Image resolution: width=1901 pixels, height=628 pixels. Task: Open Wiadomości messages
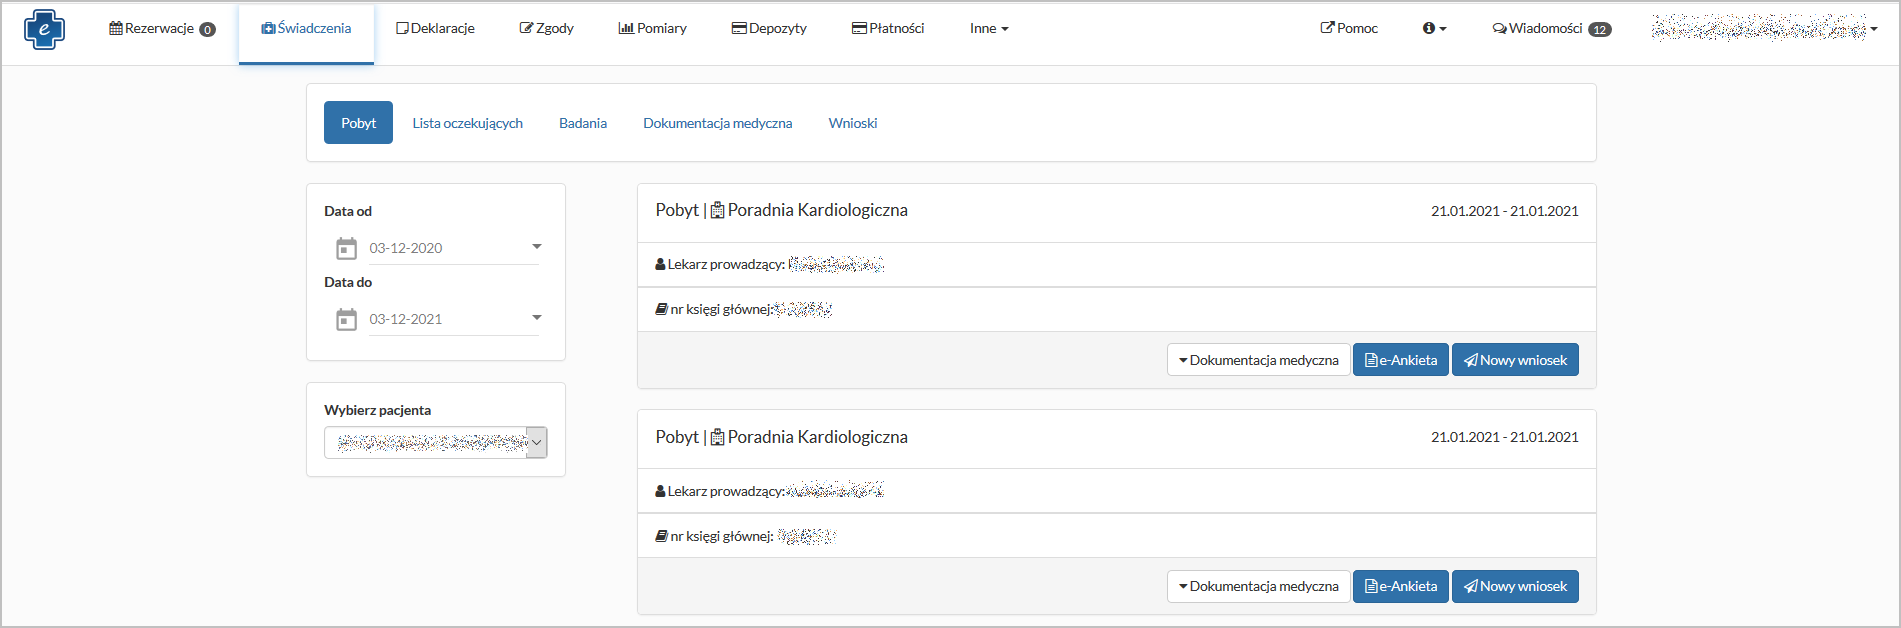[1551, 29]
